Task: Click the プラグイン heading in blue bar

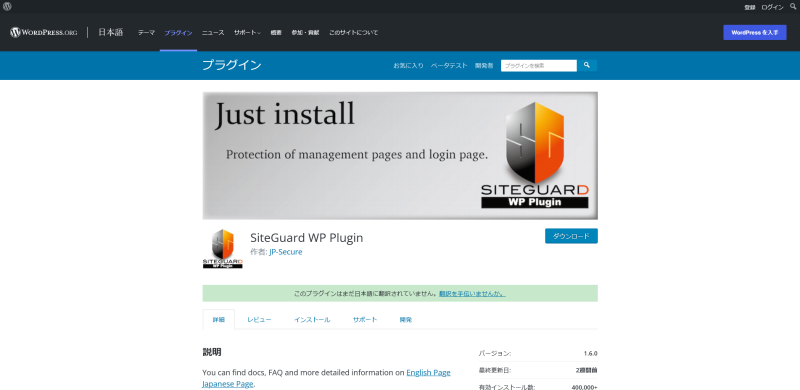Action: coord(232,65)
